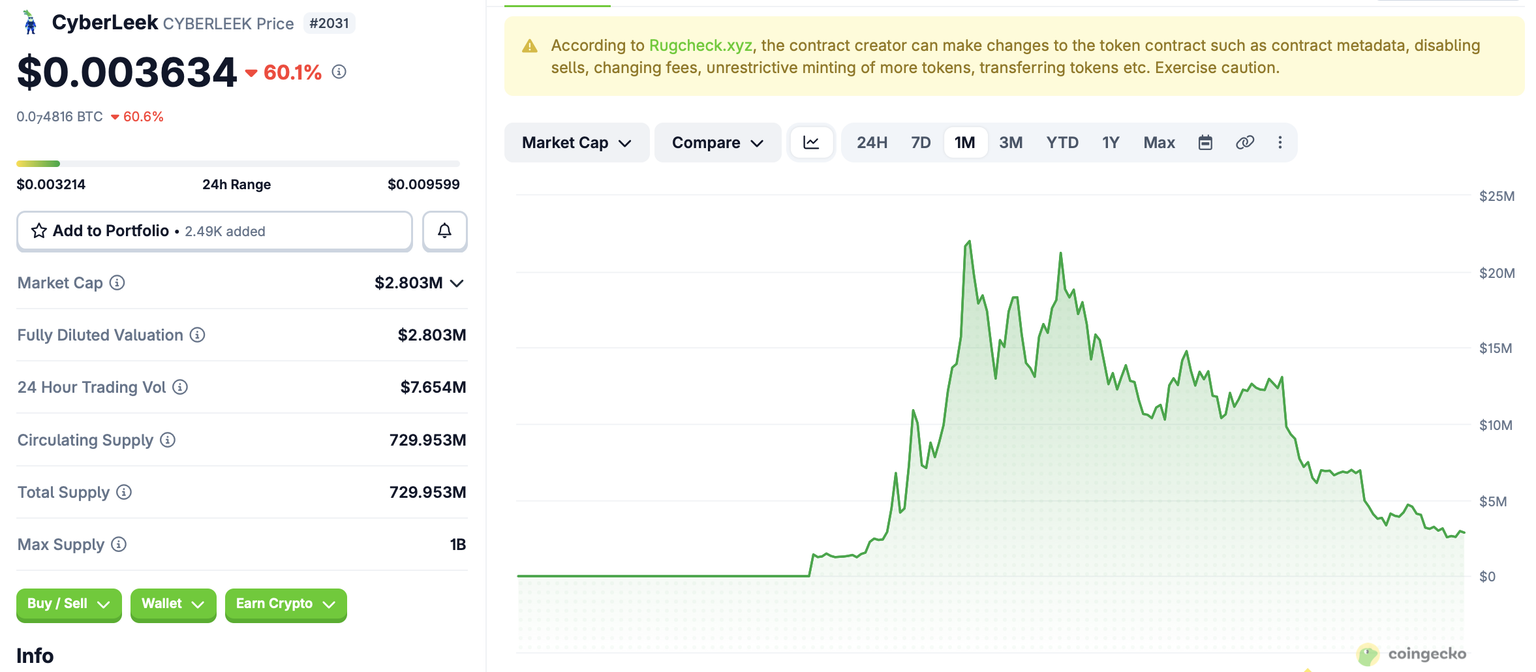Click the 24h Range progress bar

tap(238, 163)
